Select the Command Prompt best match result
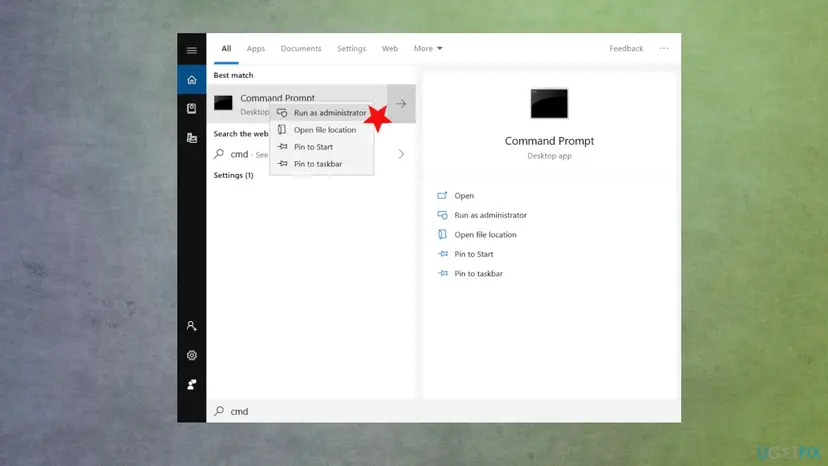 [297, 104]
